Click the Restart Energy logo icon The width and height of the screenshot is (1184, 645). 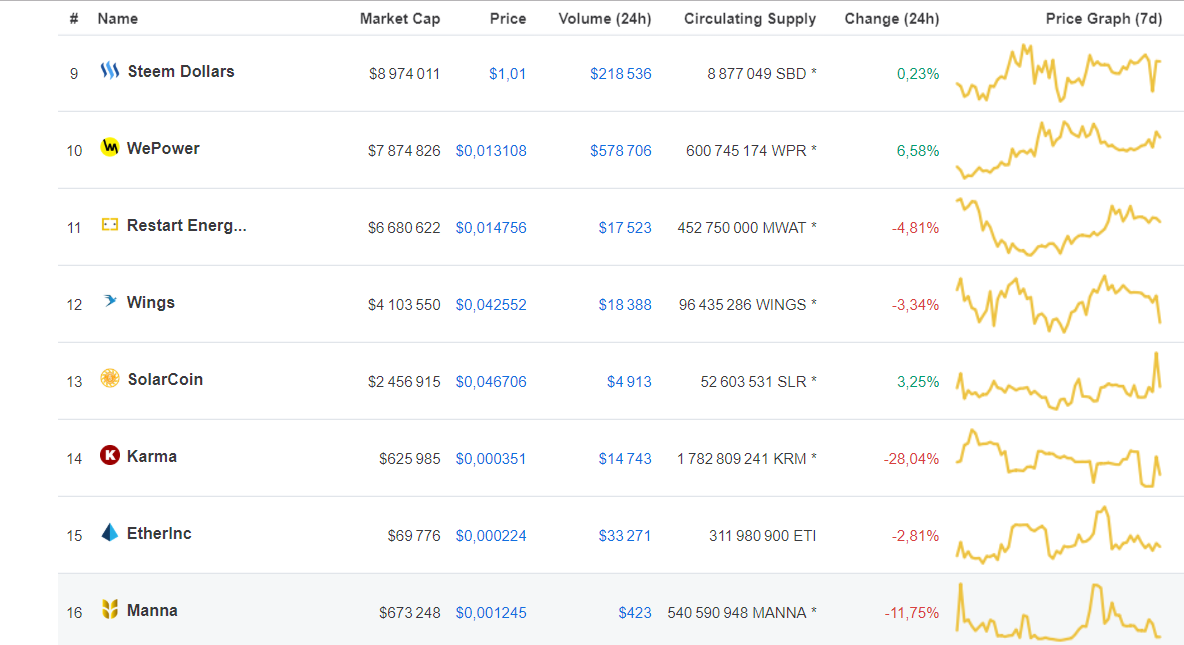coord(109,224)
